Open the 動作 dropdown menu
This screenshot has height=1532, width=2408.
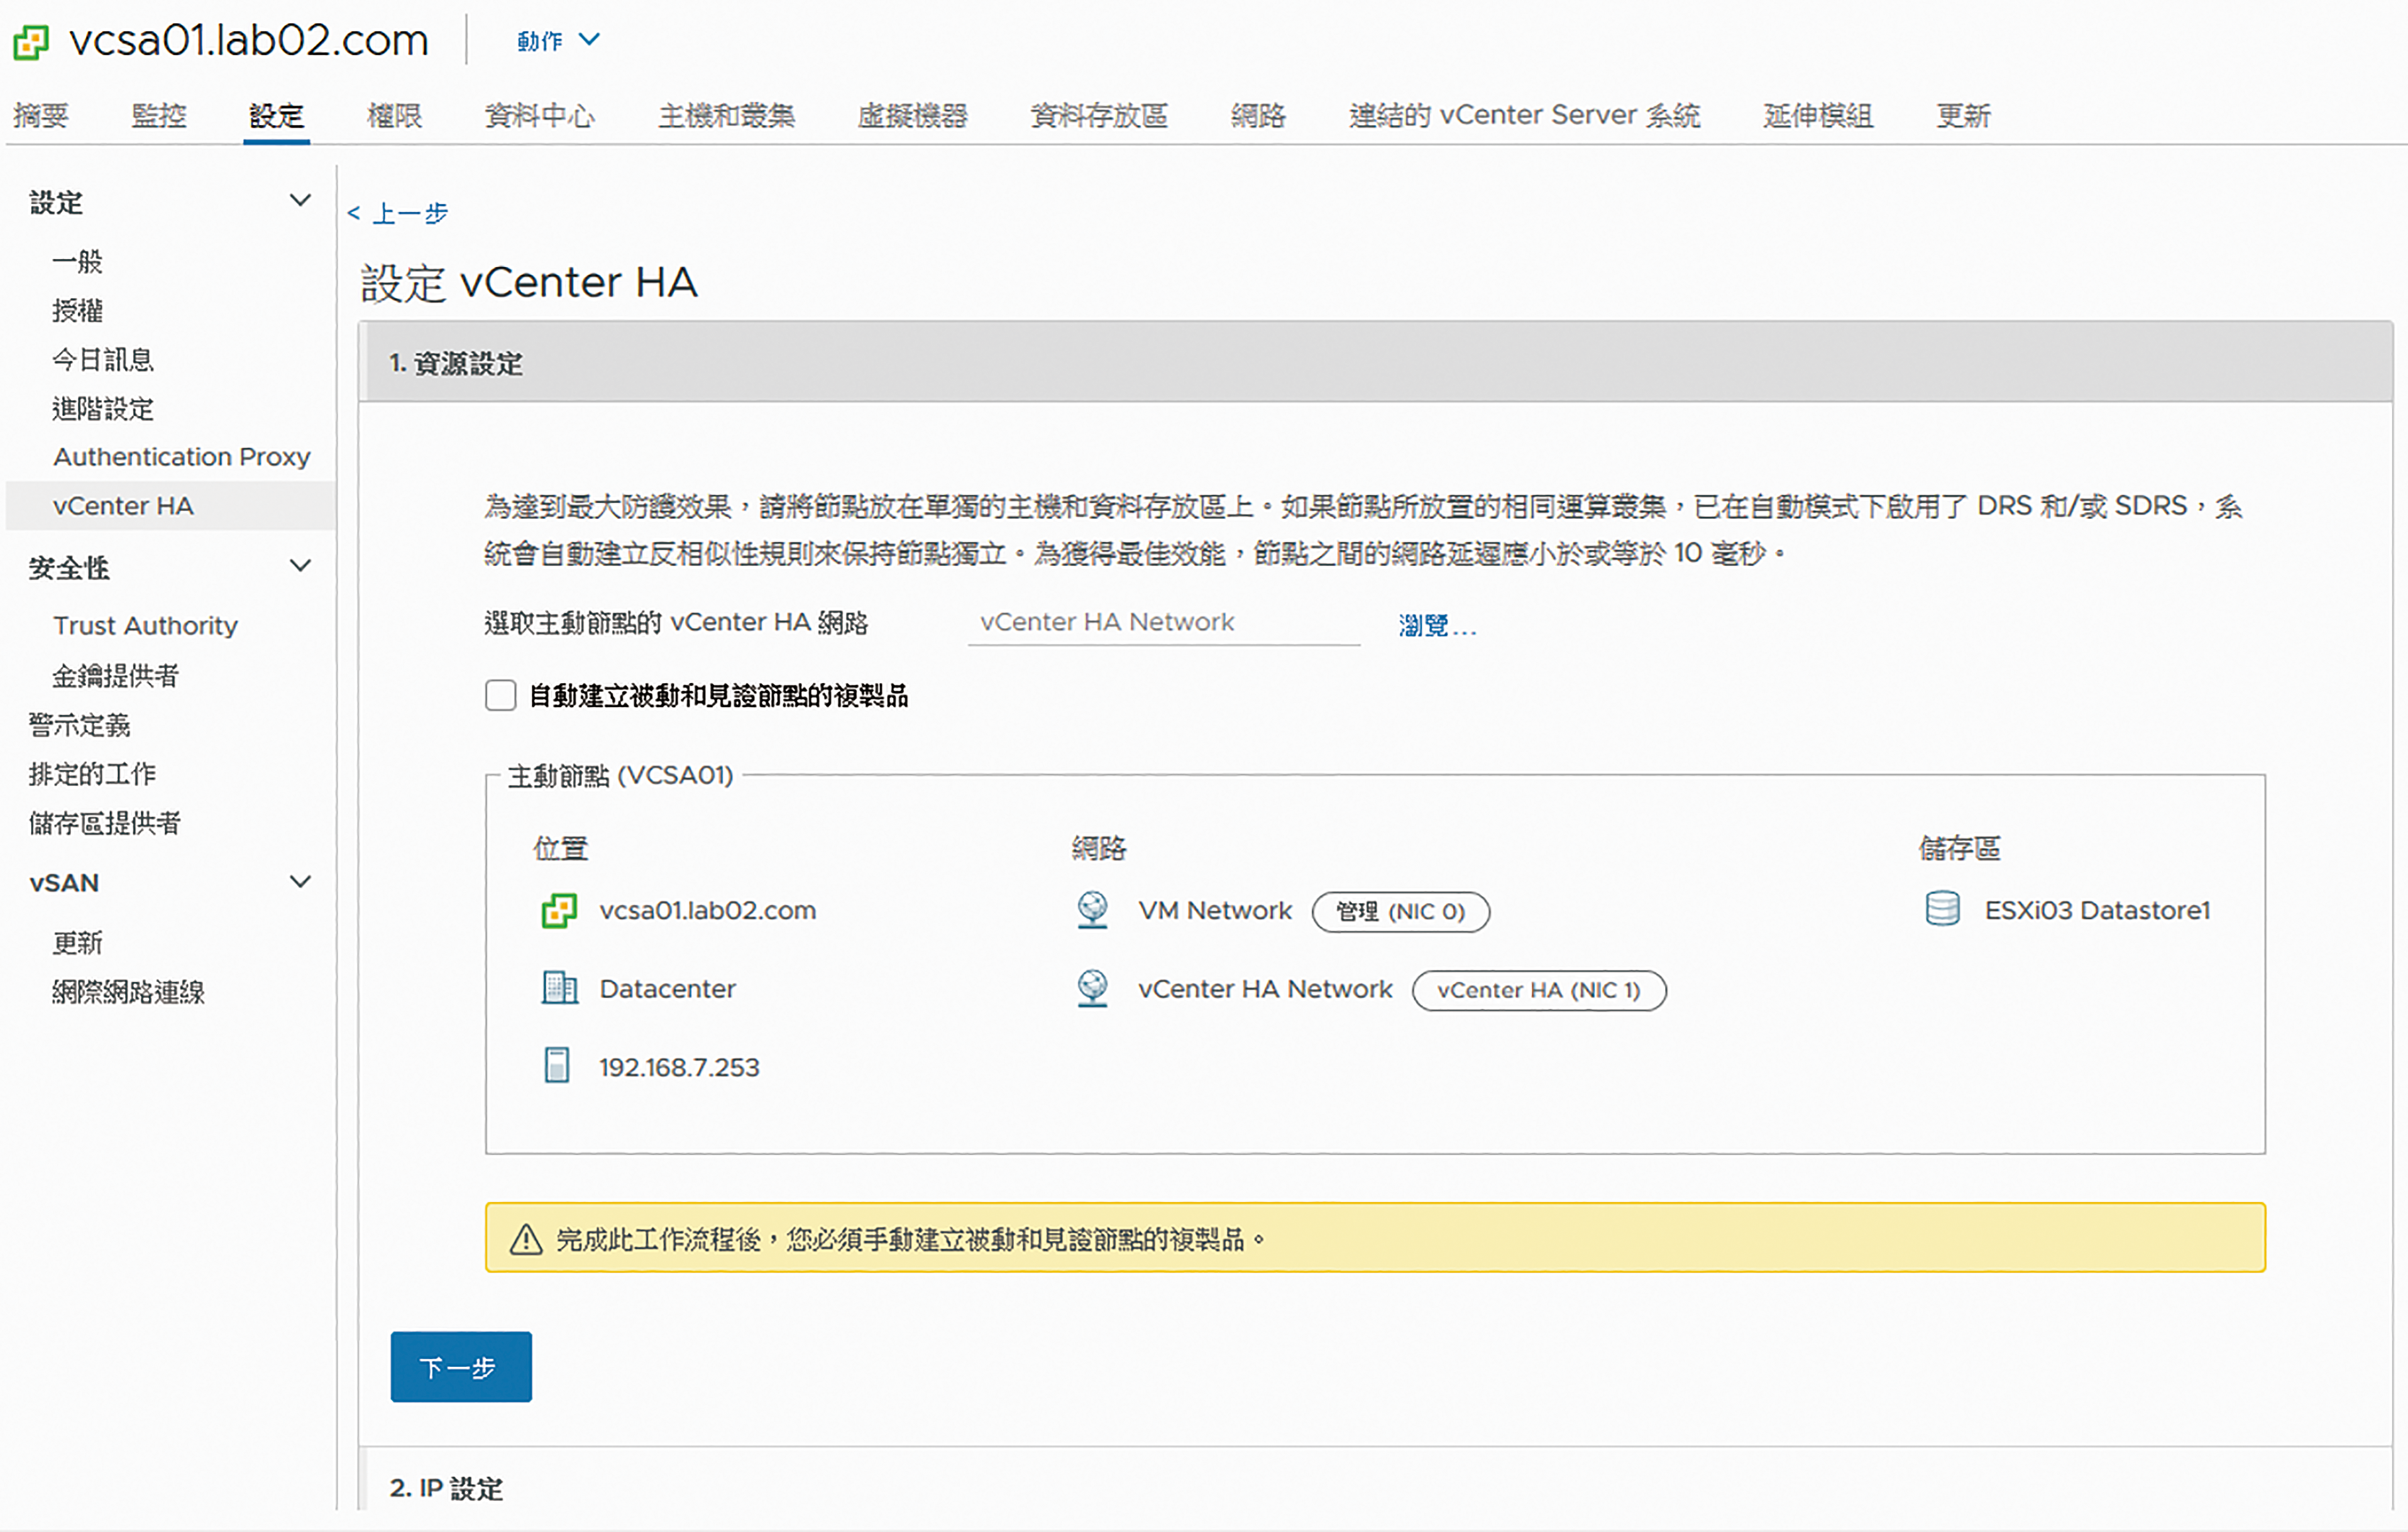pos(558,40)
